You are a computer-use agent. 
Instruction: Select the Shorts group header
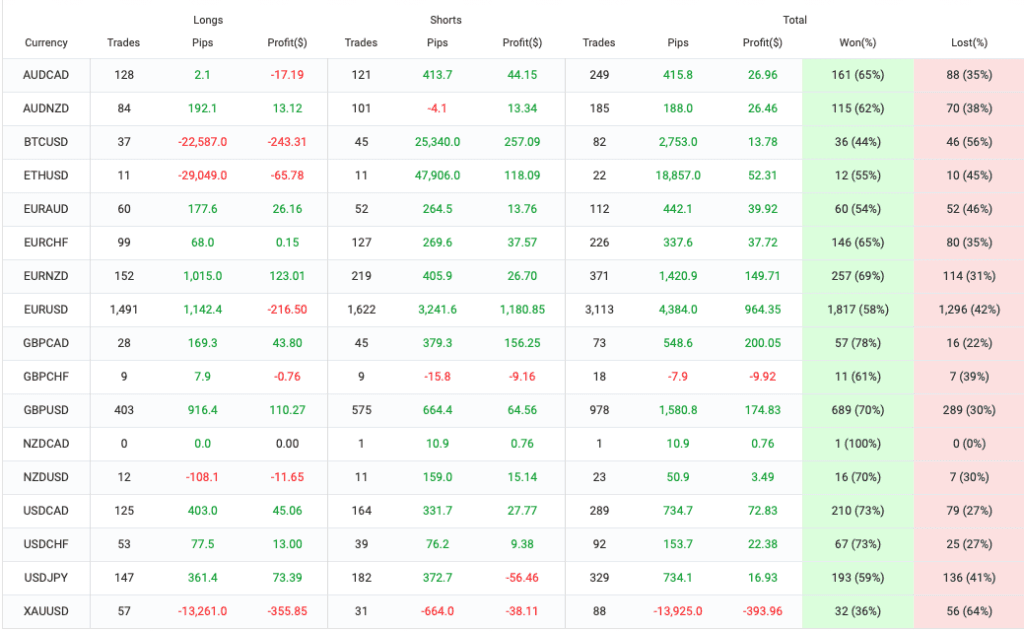[446, 20]
